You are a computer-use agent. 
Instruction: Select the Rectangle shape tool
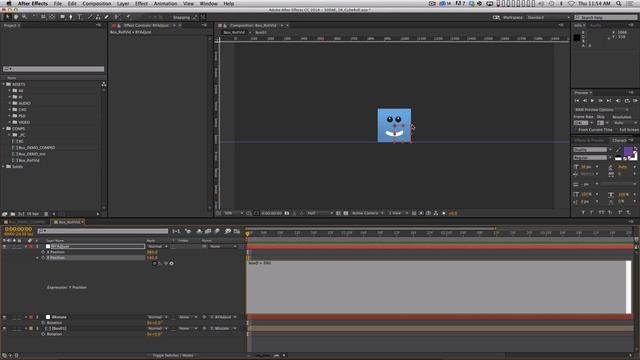click(x=62, y=17)
